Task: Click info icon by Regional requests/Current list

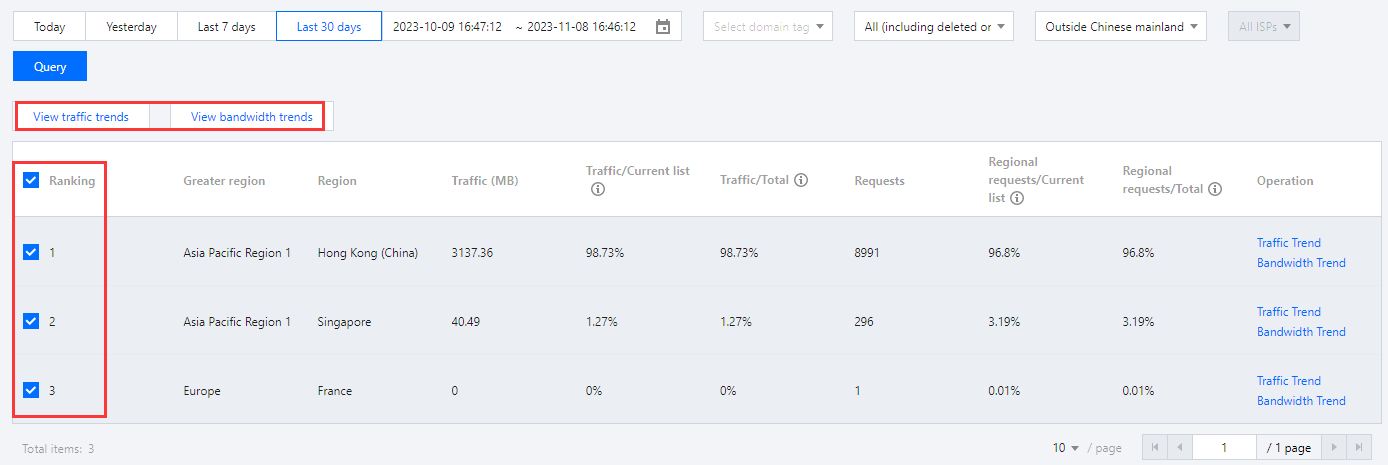Action: pyautogui.click(x=1017, y=198)
